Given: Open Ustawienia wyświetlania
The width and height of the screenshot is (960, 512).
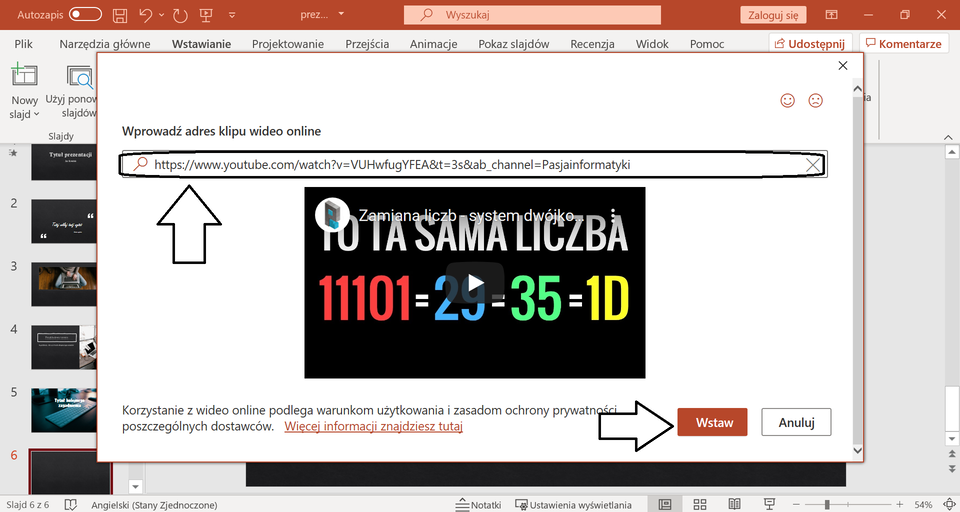Looking at the screenshot, I should pyautogui.click(x=574, y=505).
